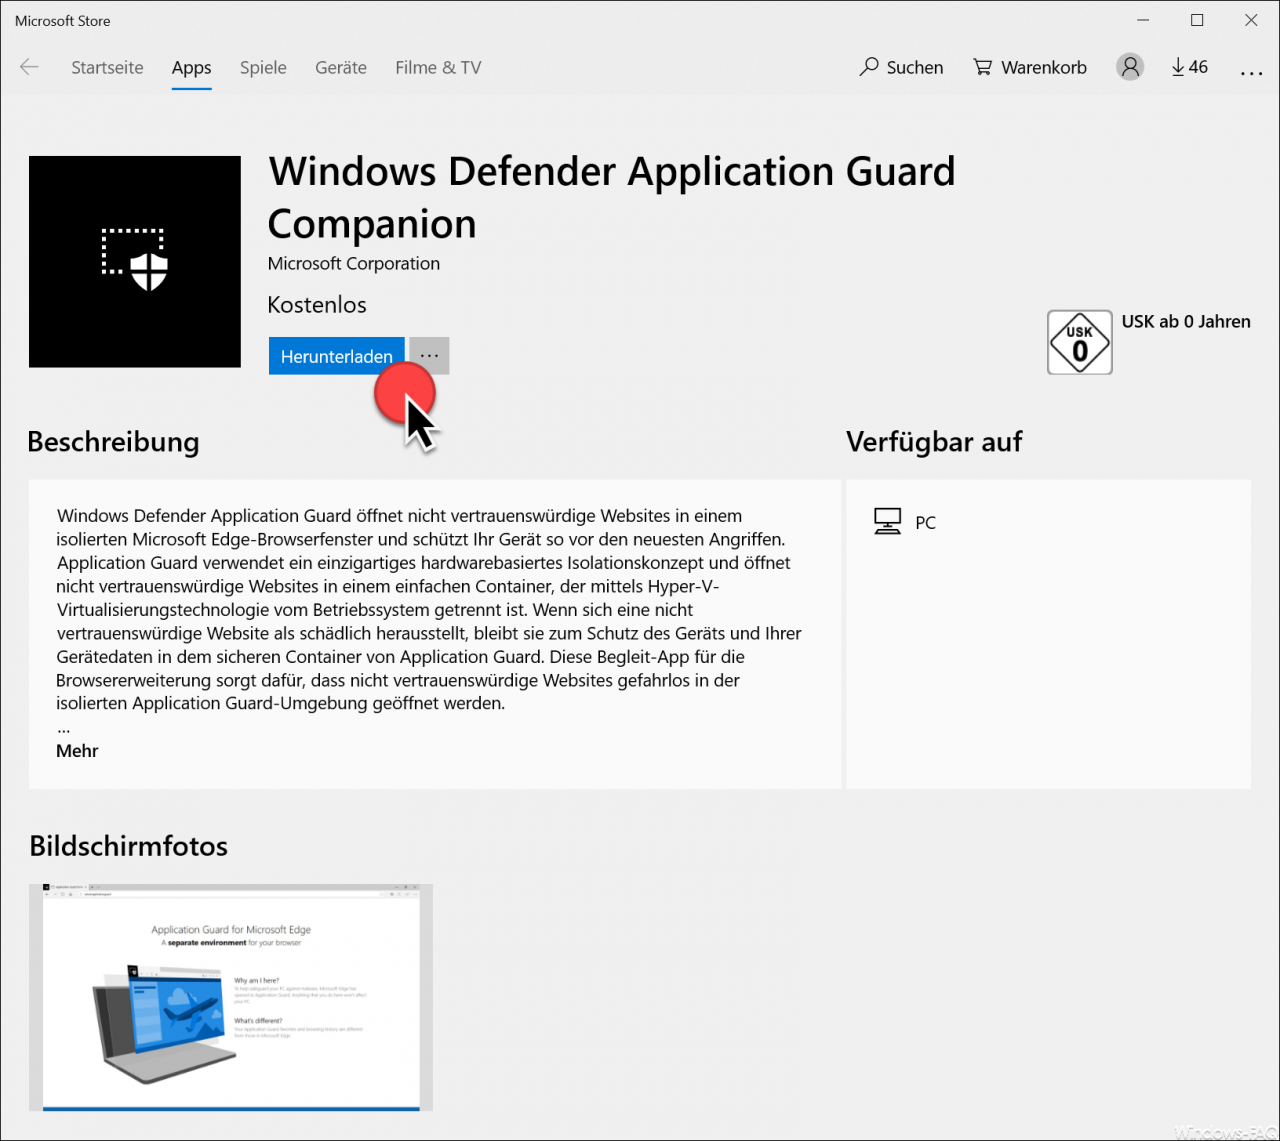This screenshot has width=1280, height=1141.
Task: Show the 46 pending downloads
Action: coord(1189,67)
